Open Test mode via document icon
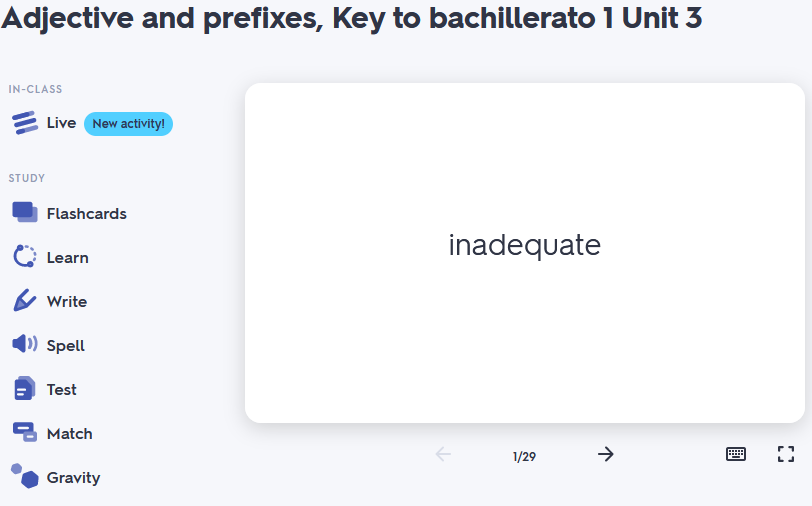 [25, 389]
